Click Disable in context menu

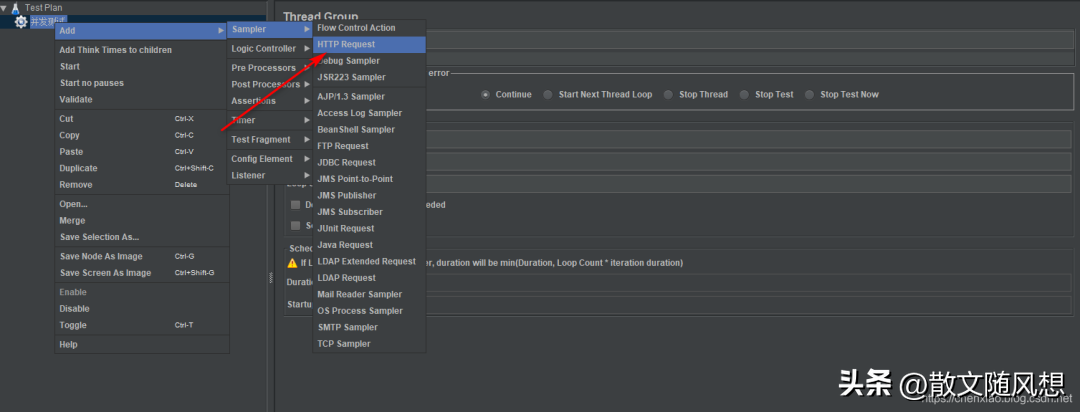tap(141, 309)
